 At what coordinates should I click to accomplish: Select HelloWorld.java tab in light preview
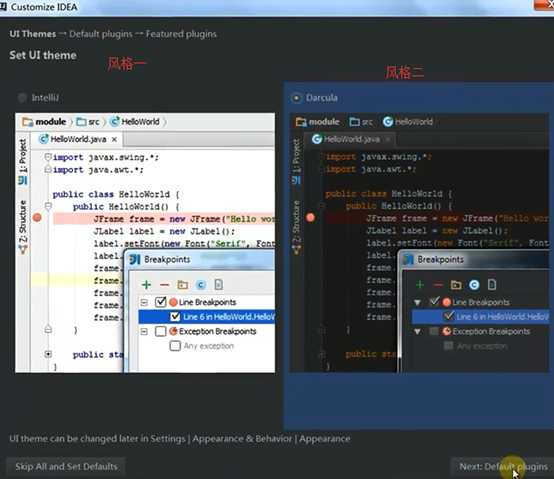tap(78, 139)
